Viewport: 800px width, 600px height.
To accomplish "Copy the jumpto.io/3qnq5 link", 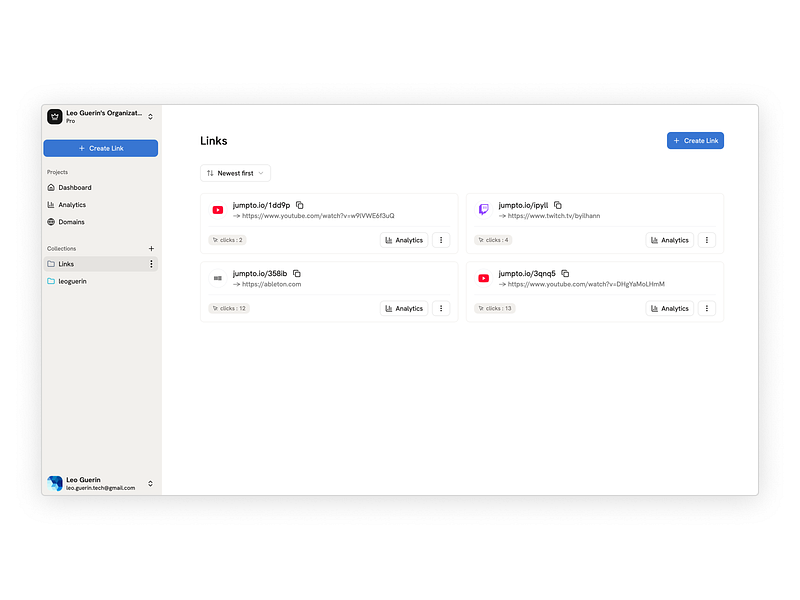I will pyautogui.click(x=565, y=273).
